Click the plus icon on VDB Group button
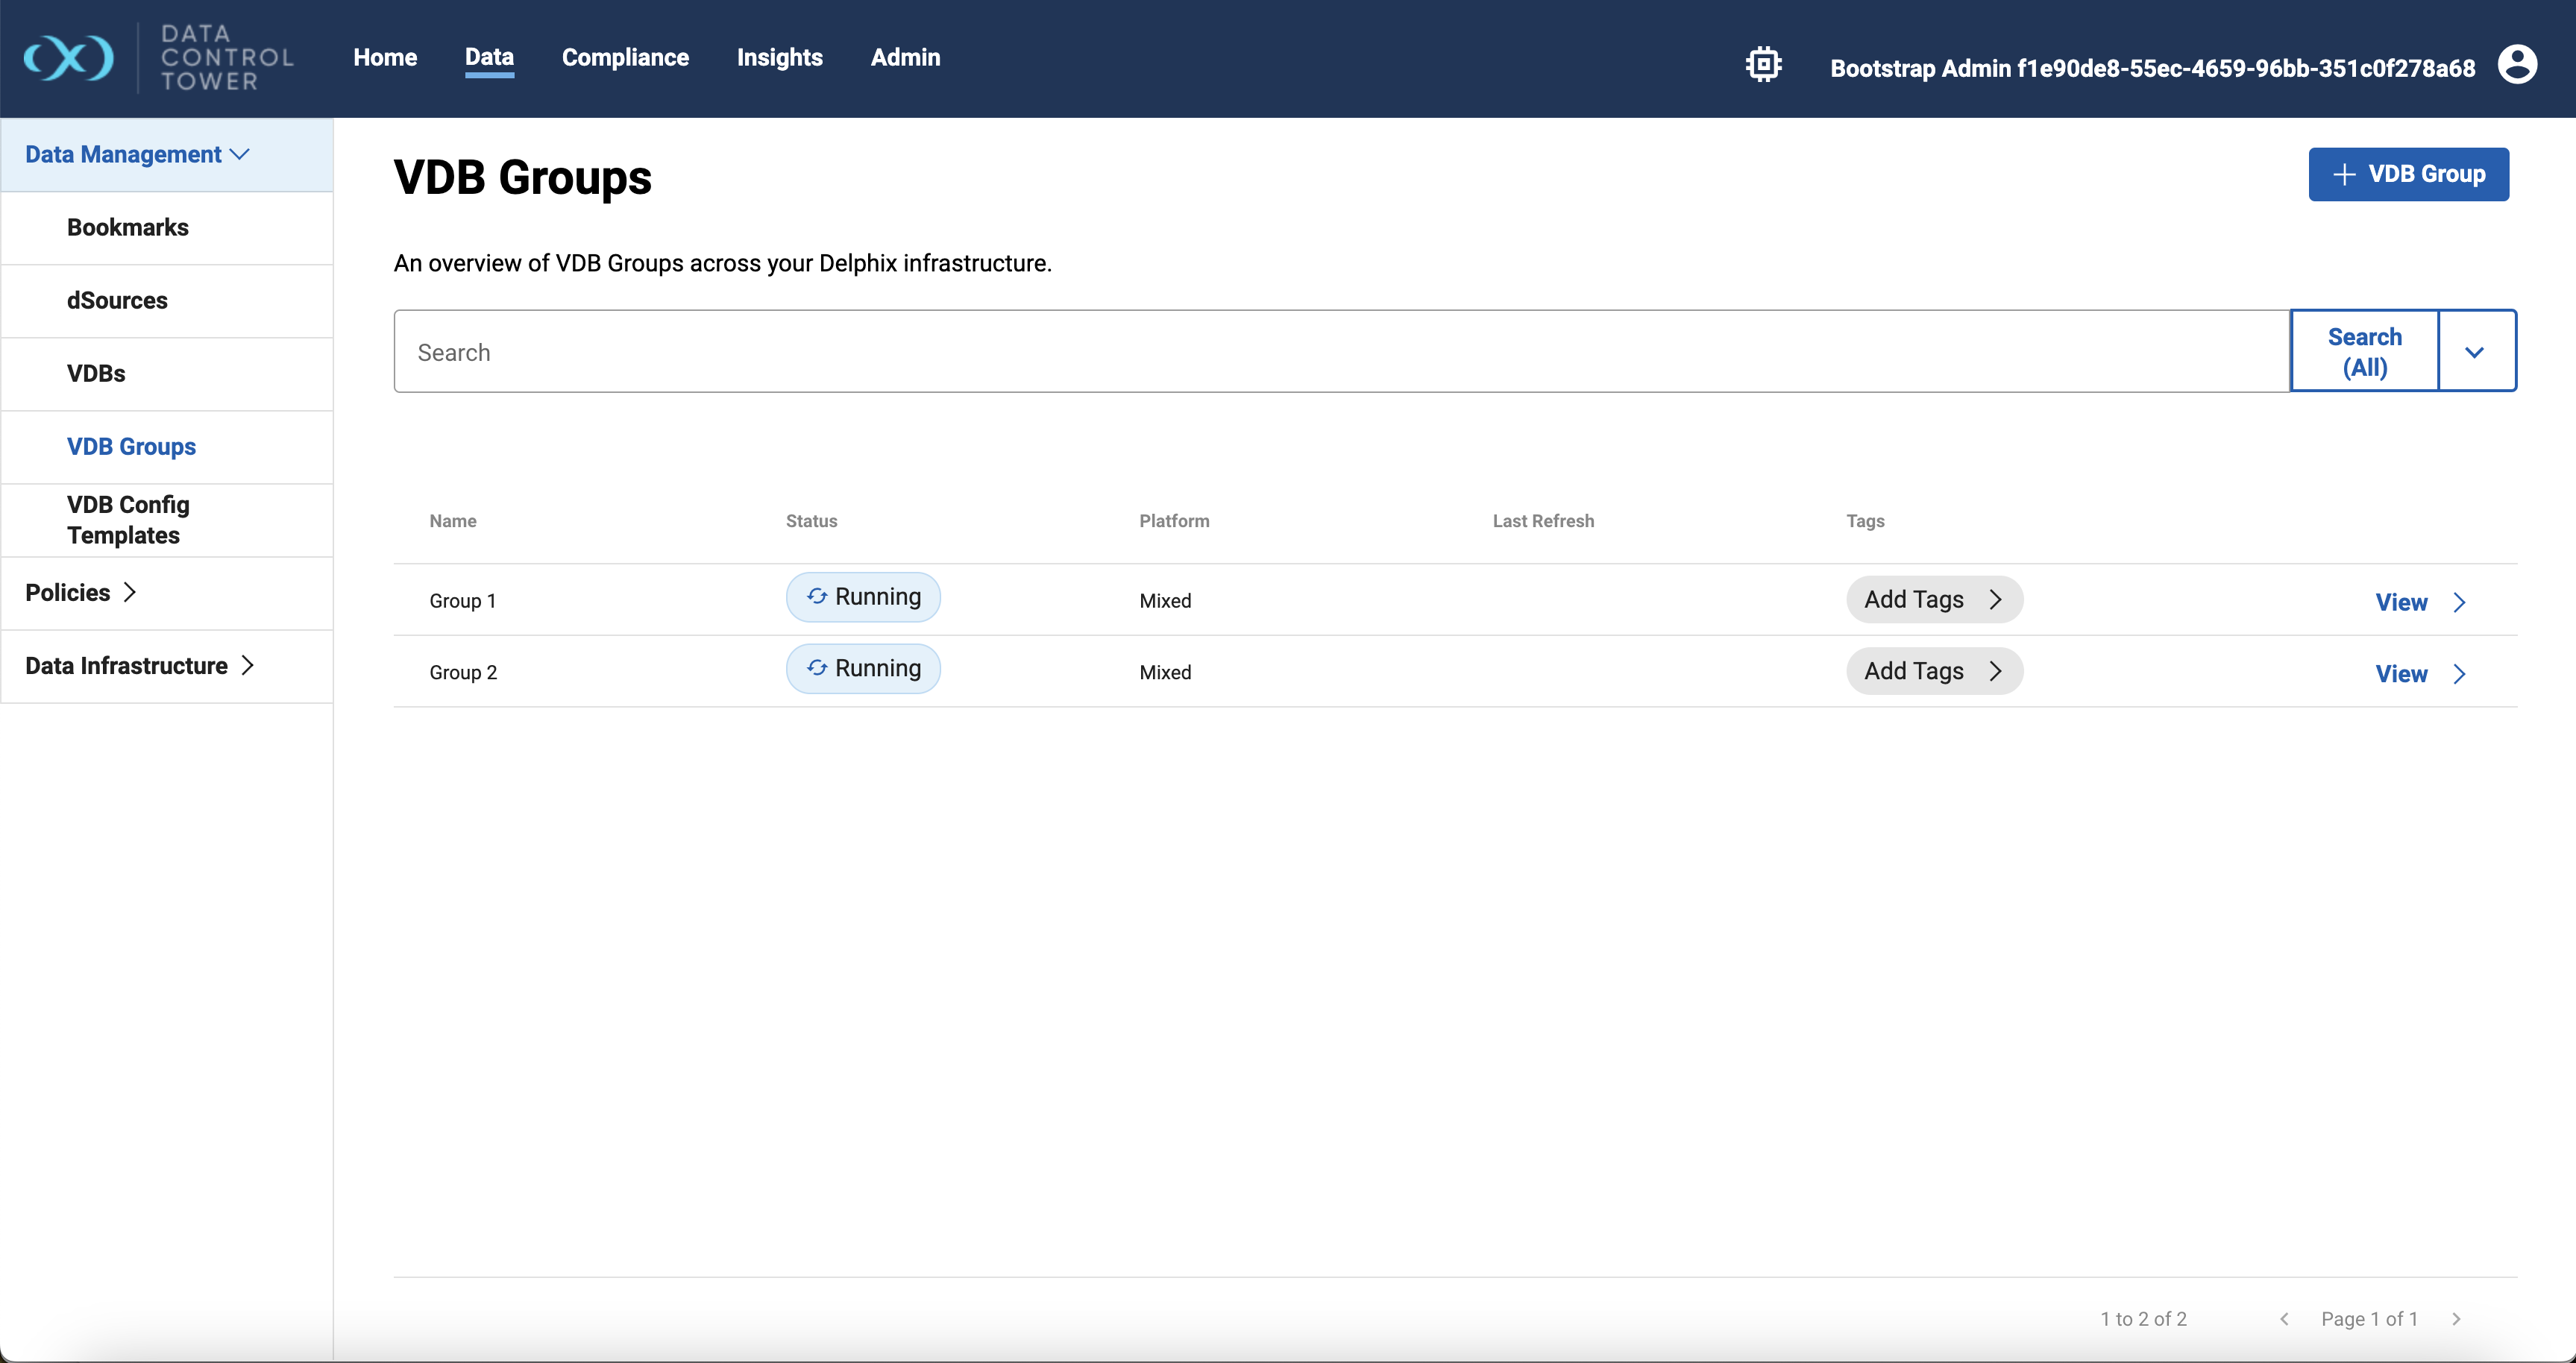The image size is (2576, 1363). pyautogui.click(x=2343, y=175)
